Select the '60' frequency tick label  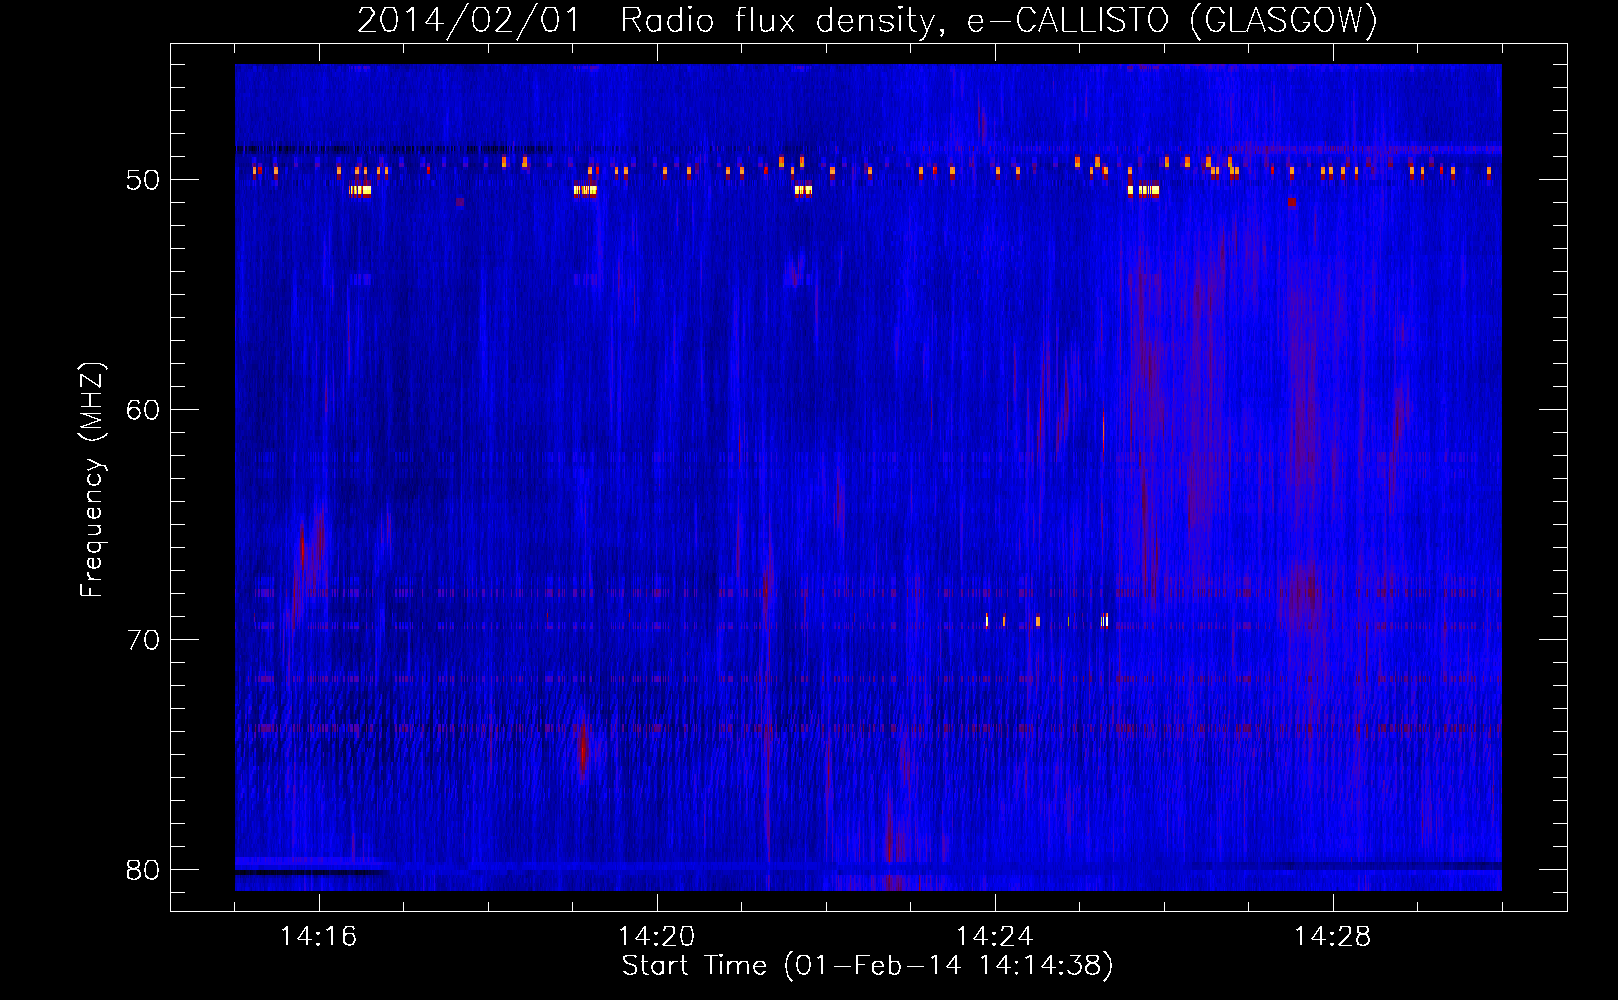click(143, 410)
